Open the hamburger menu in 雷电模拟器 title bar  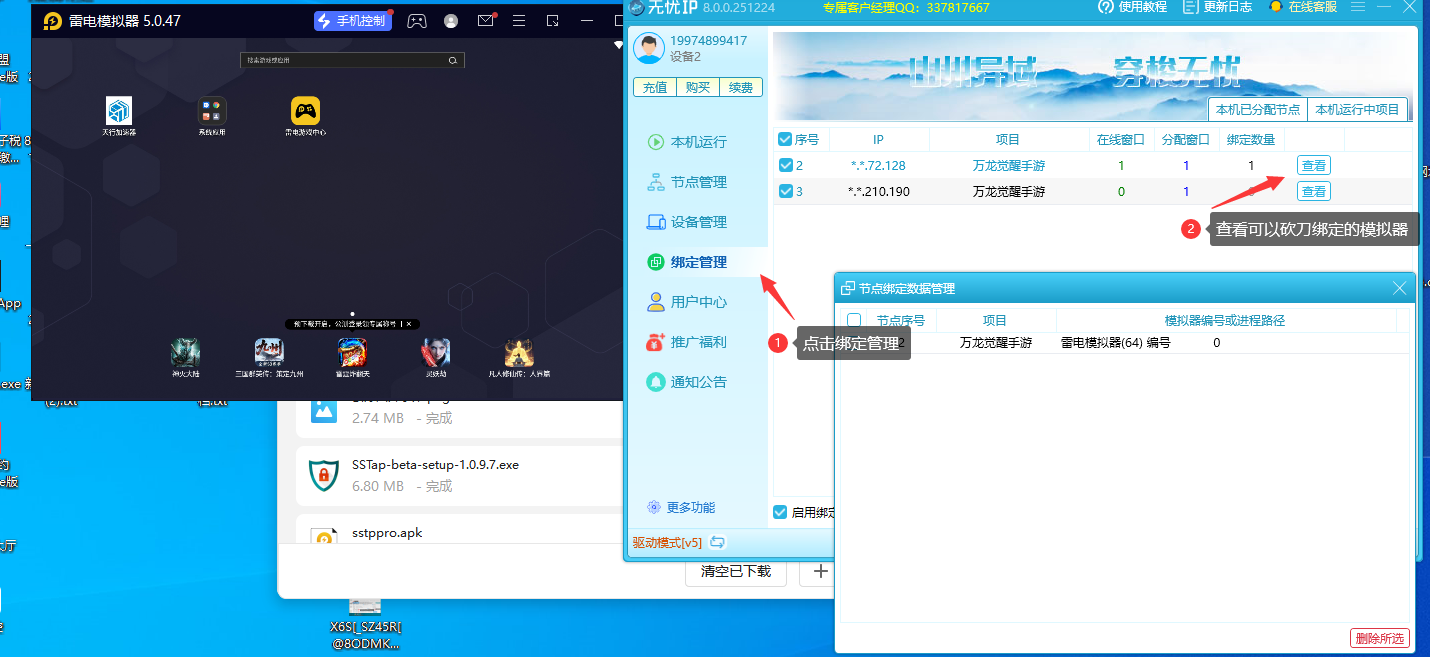pos(519,20)
